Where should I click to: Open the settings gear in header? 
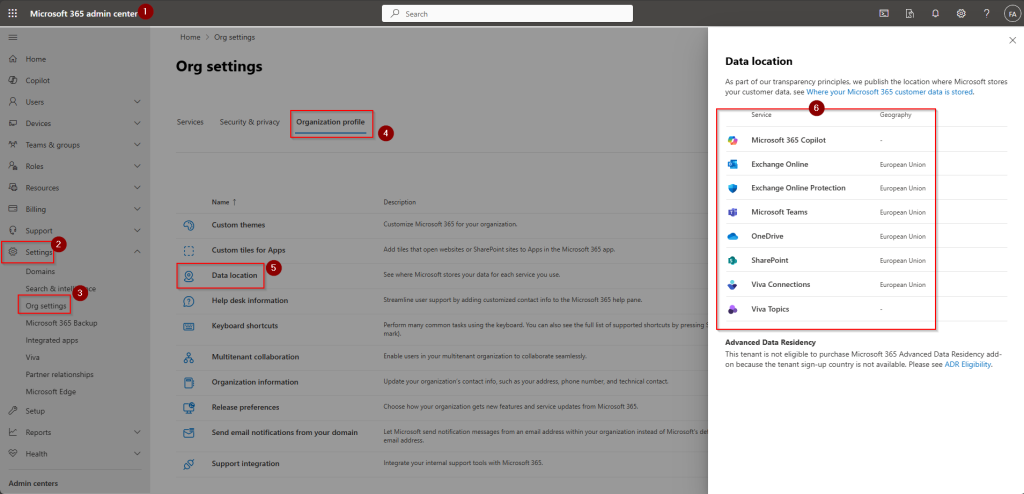click(961, 13)
